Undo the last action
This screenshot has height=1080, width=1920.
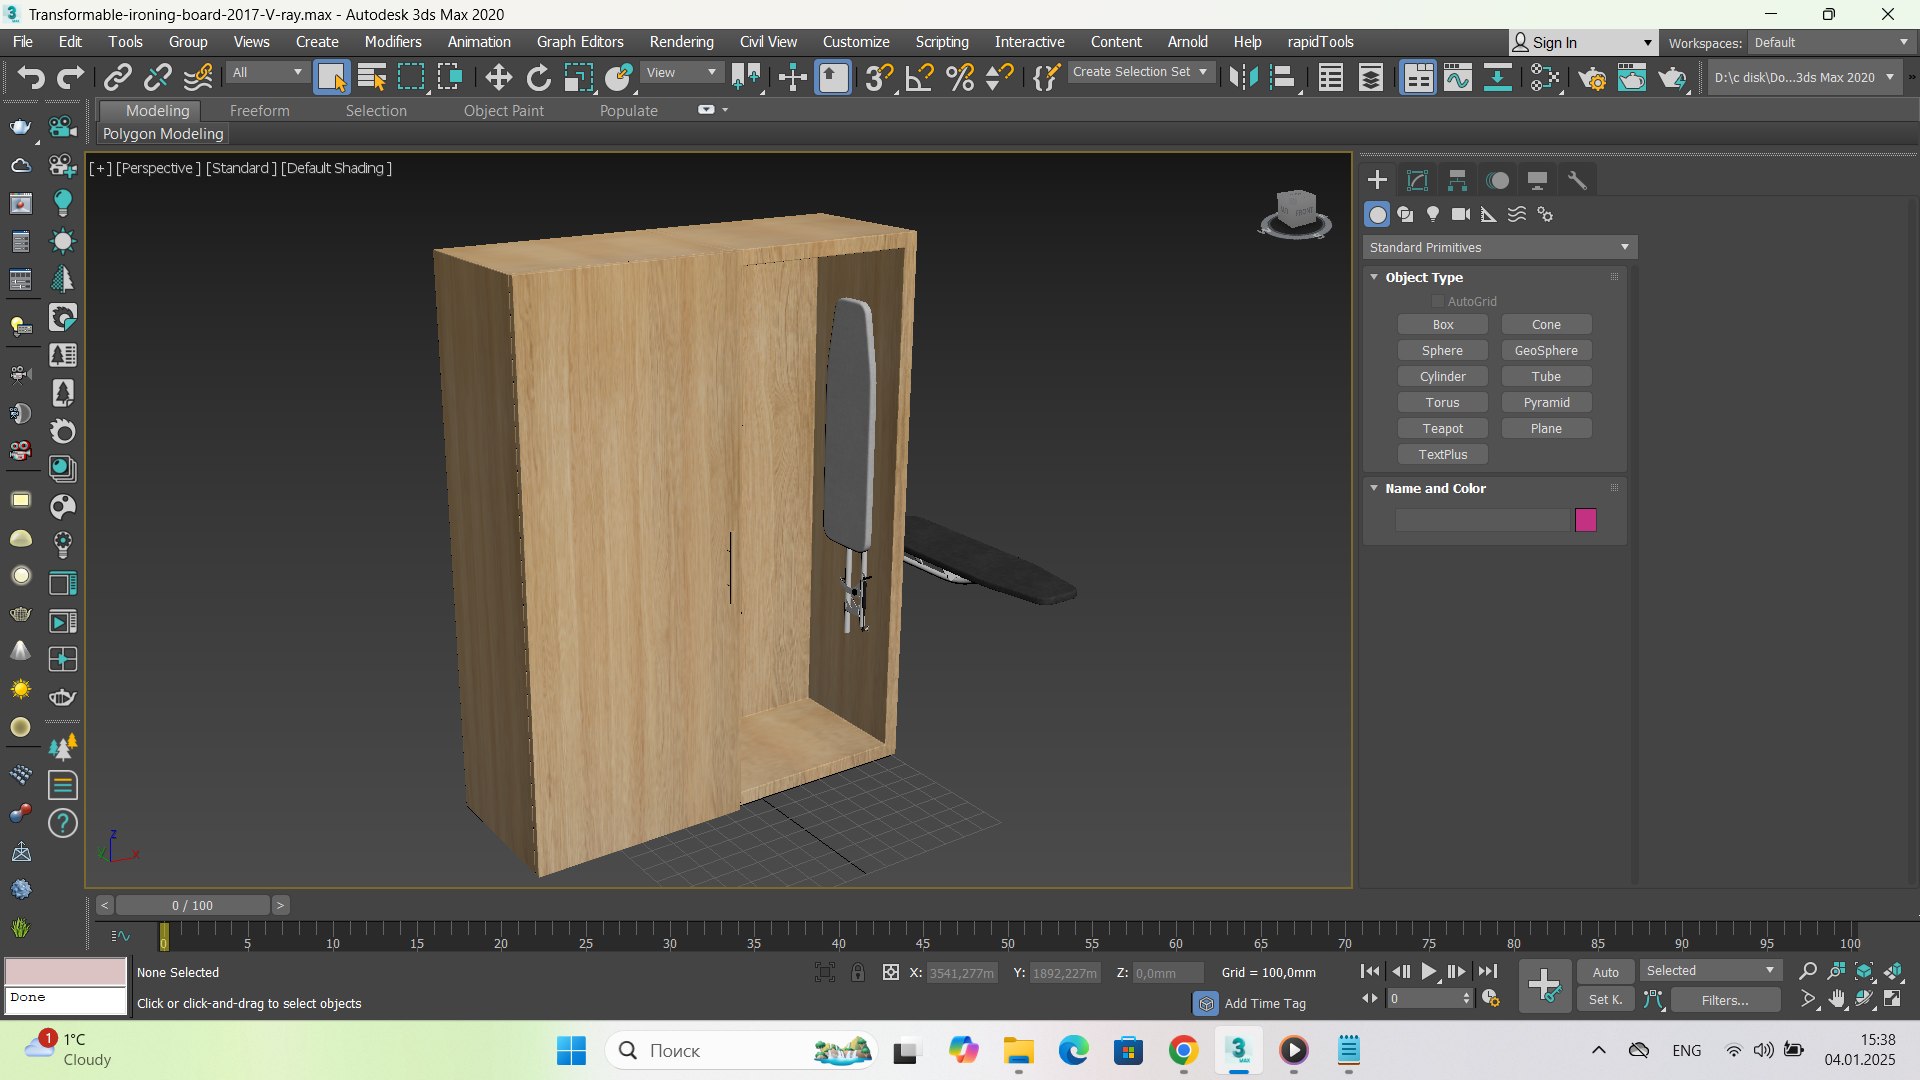tap(31, 77)
